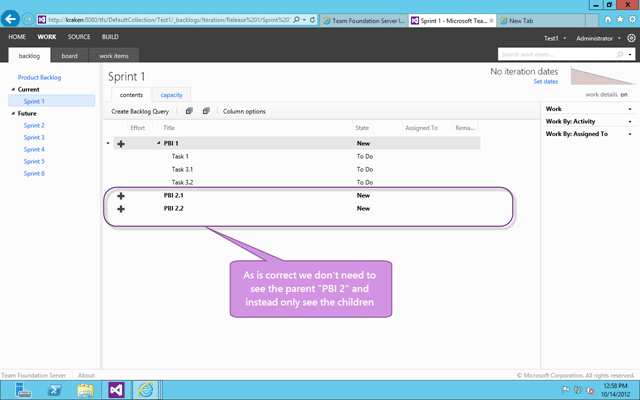Go to the HOME hub
The image size is (640, 400).
(17, 37)
